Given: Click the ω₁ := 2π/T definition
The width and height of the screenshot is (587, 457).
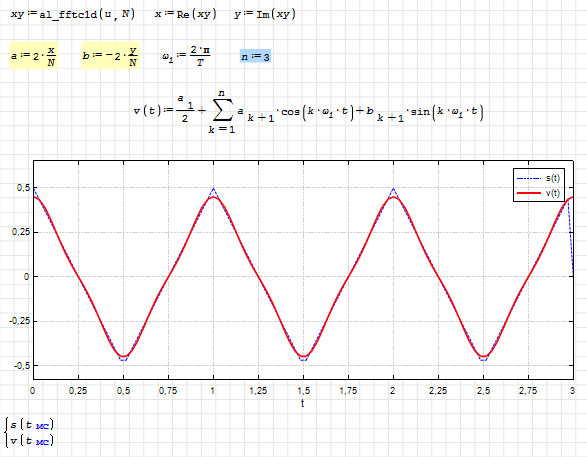Looking at the screenshot, I should [186, 55].
